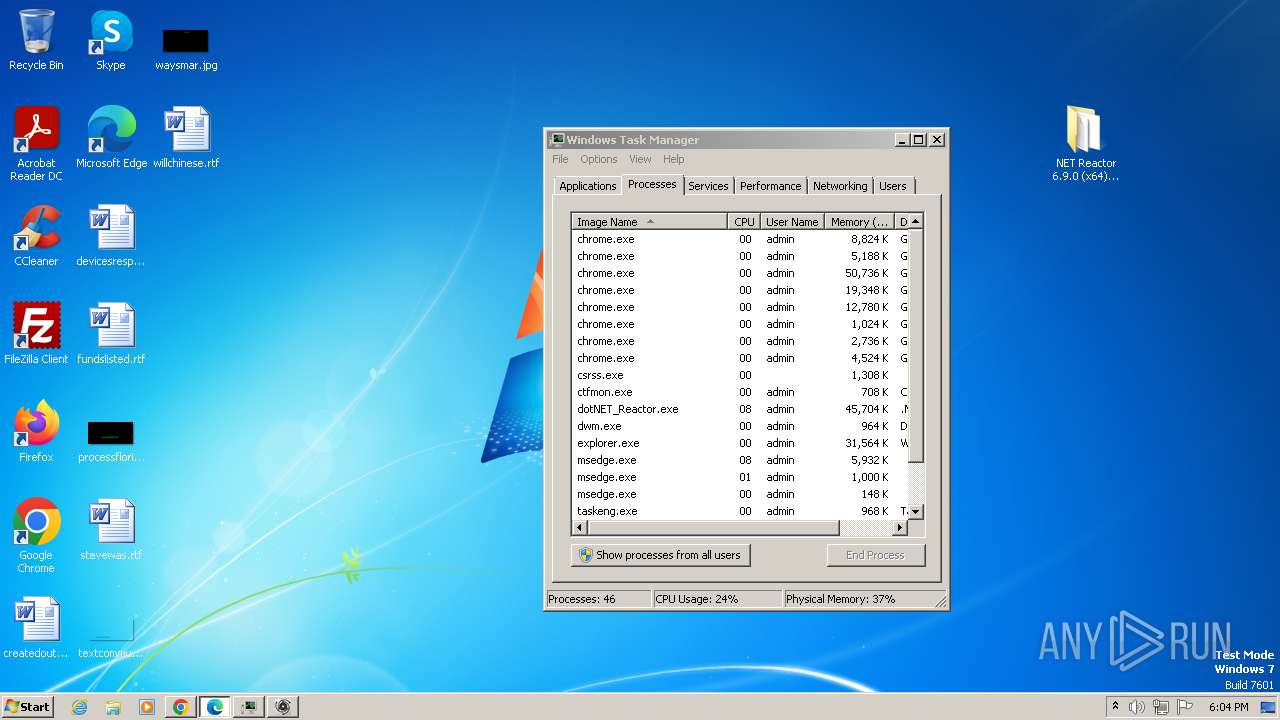Viewport: 1280px width, 720px height.
Task: Click the network tray icon
Action: pyautogui.click(x=1161, y=707)
